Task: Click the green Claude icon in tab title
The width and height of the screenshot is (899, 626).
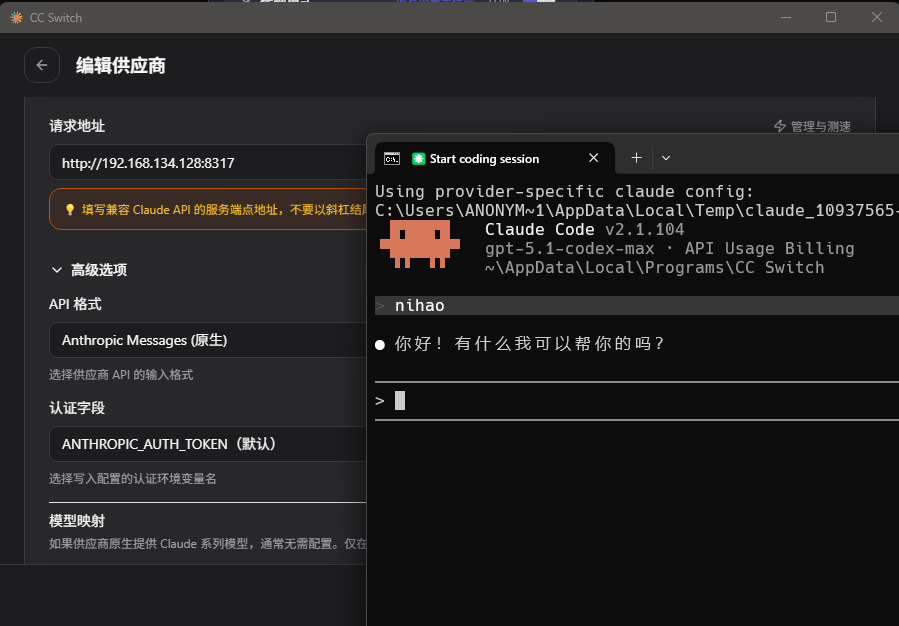Action: pos(419,159)
